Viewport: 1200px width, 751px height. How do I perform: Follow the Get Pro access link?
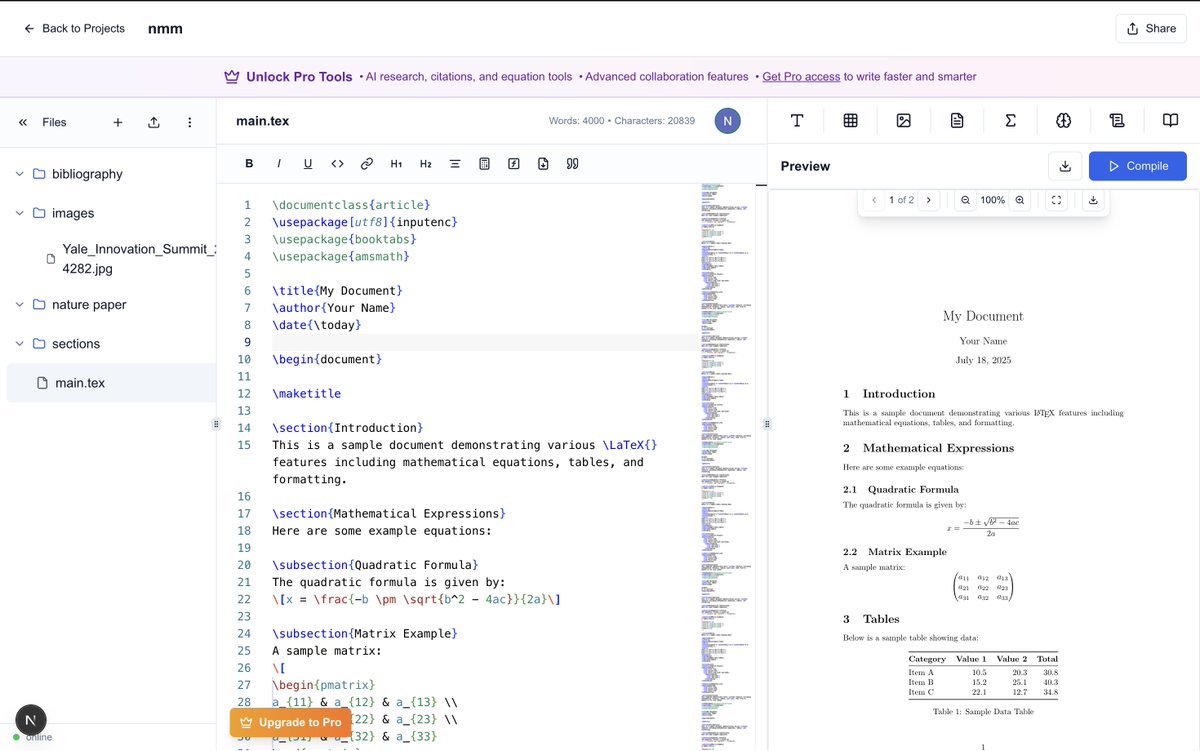coord(801,77)
